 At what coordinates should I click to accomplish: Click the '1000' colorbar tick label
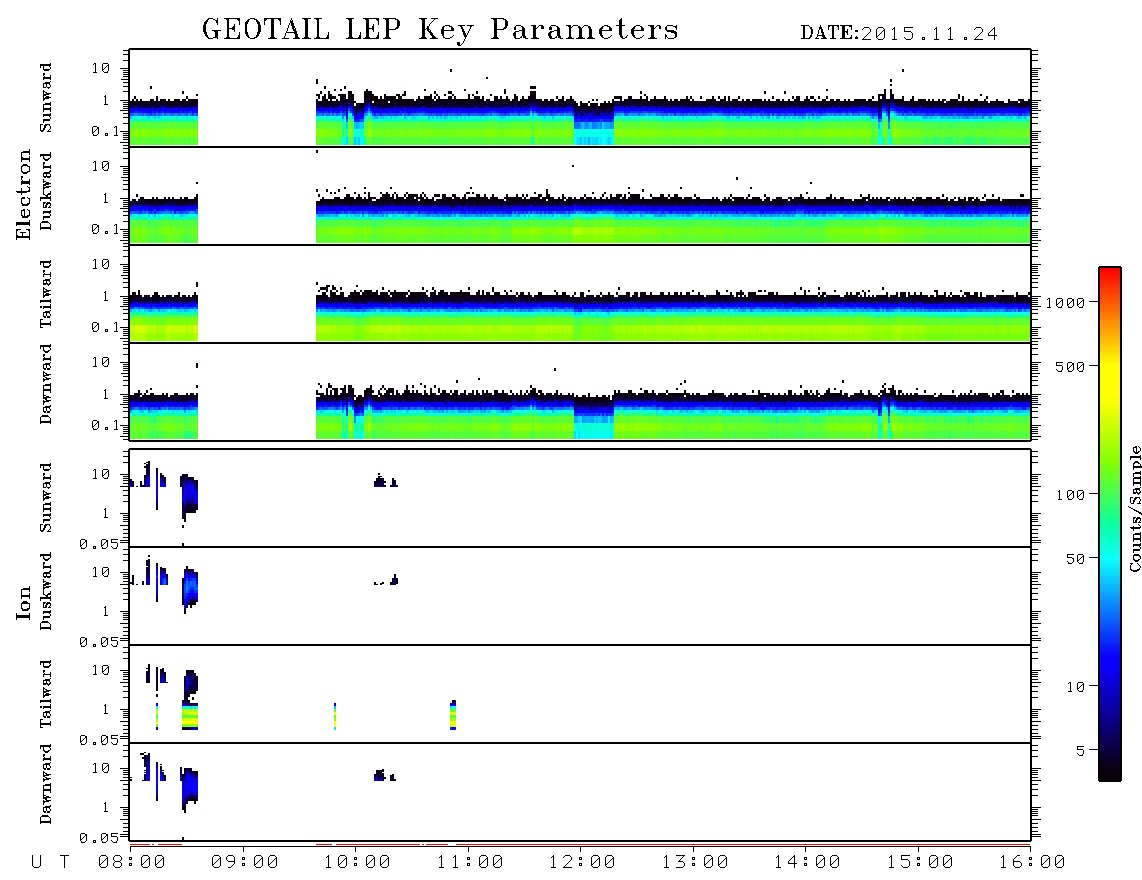point(1065,303)
